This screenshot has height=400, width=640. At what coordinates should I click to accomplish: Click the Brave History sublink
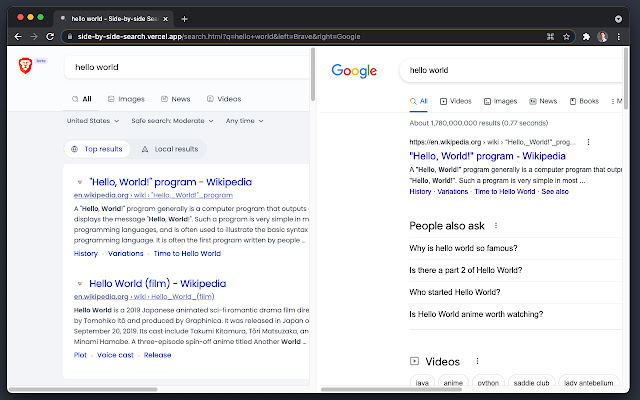pos(86,253)
